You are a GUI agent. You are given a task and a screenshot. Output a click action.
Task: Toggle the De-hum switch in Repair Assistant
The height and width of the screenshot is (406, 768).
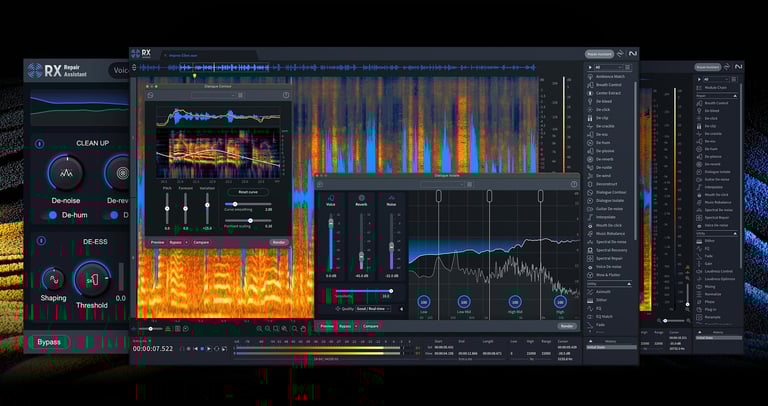[x=49, y=215]
